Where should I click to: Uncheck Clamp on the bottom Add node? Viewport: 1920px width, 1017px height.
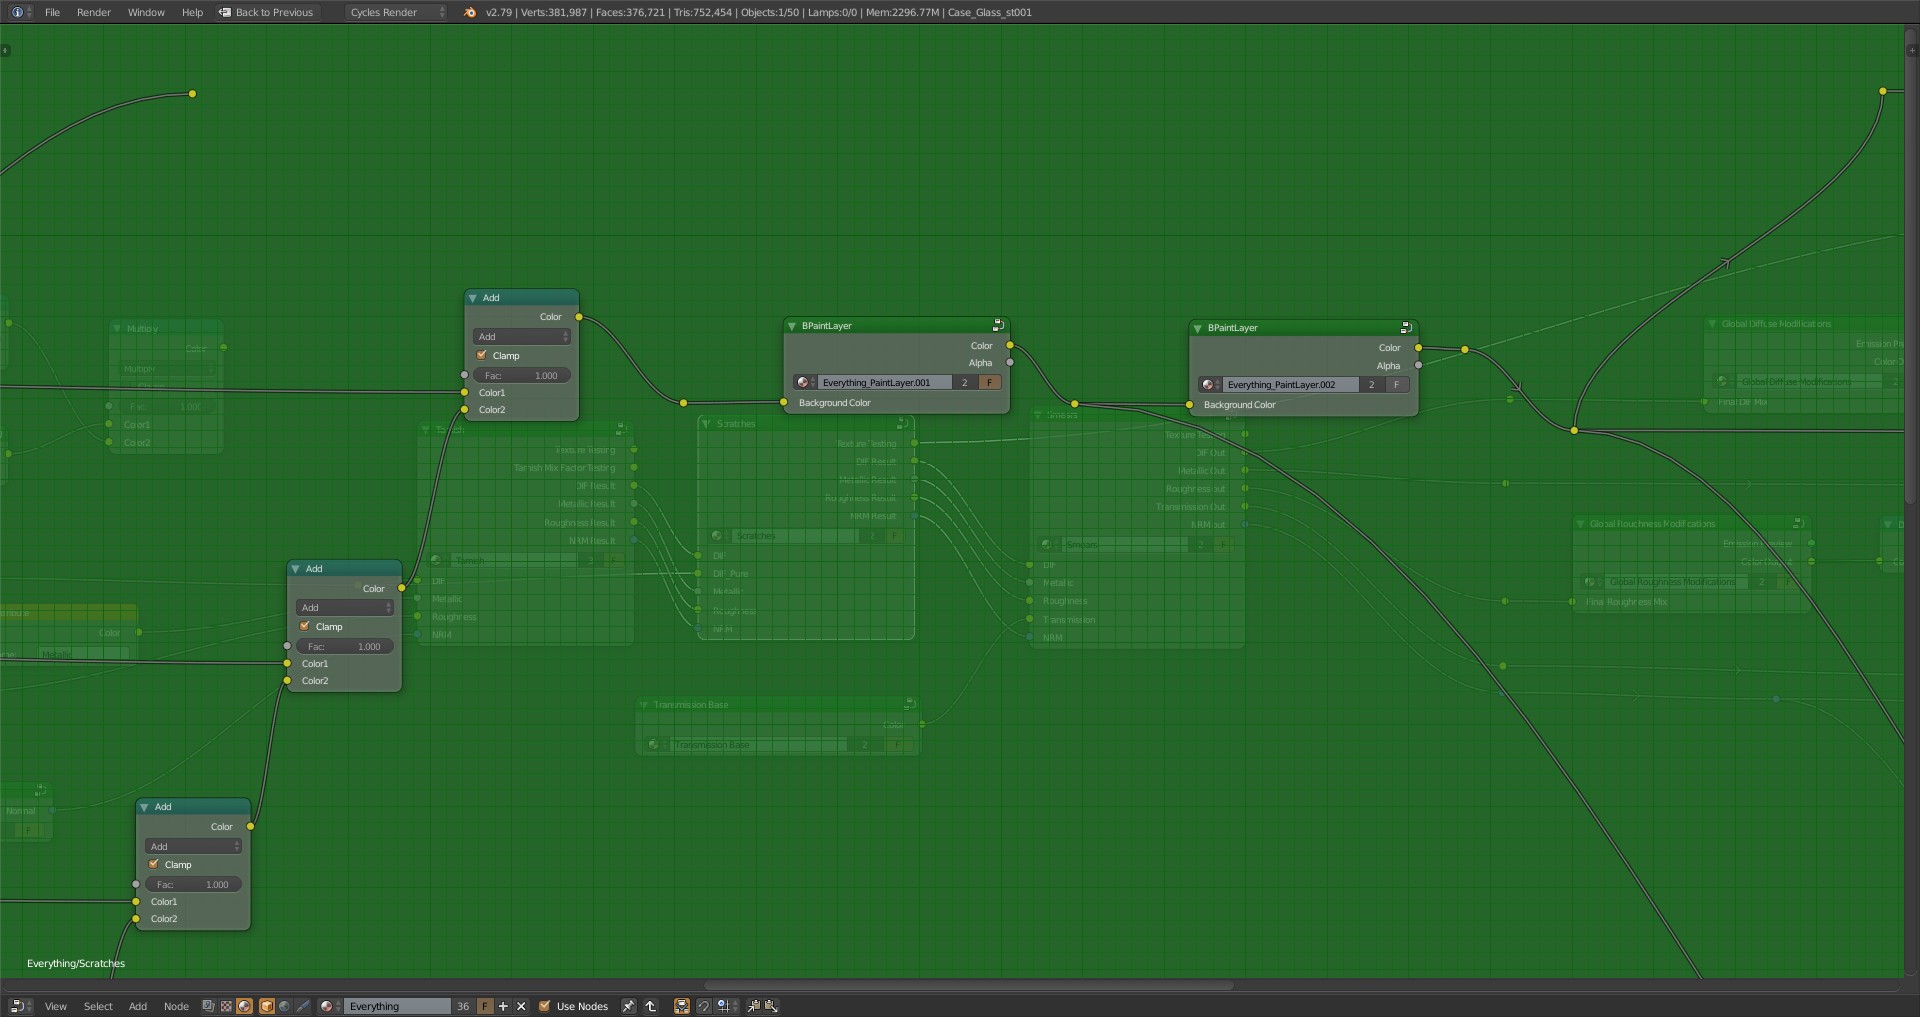[x=154, y=864]
